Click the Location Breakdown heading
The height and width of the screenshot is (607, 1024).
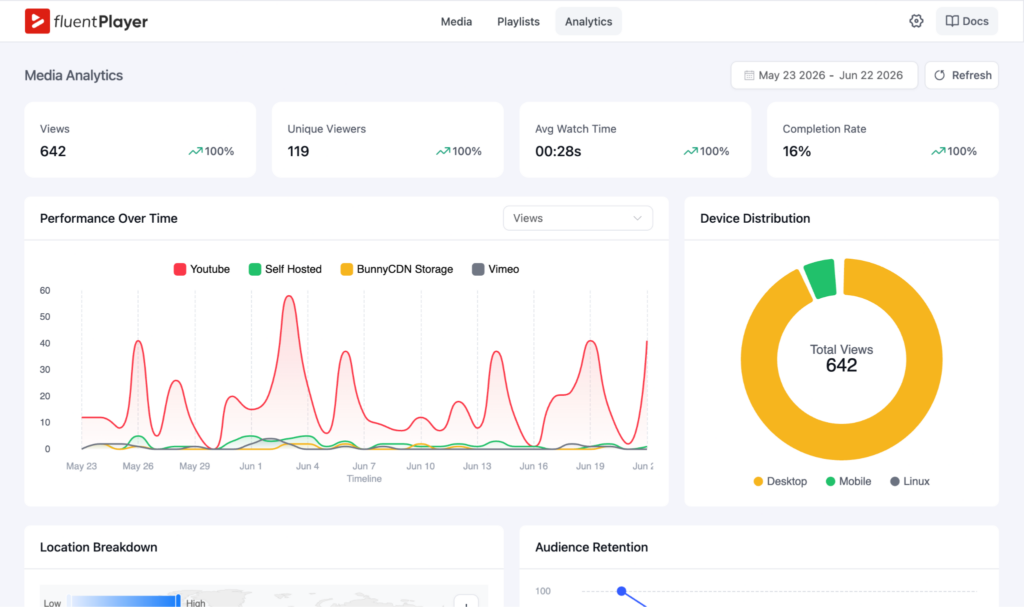[99, 547]
